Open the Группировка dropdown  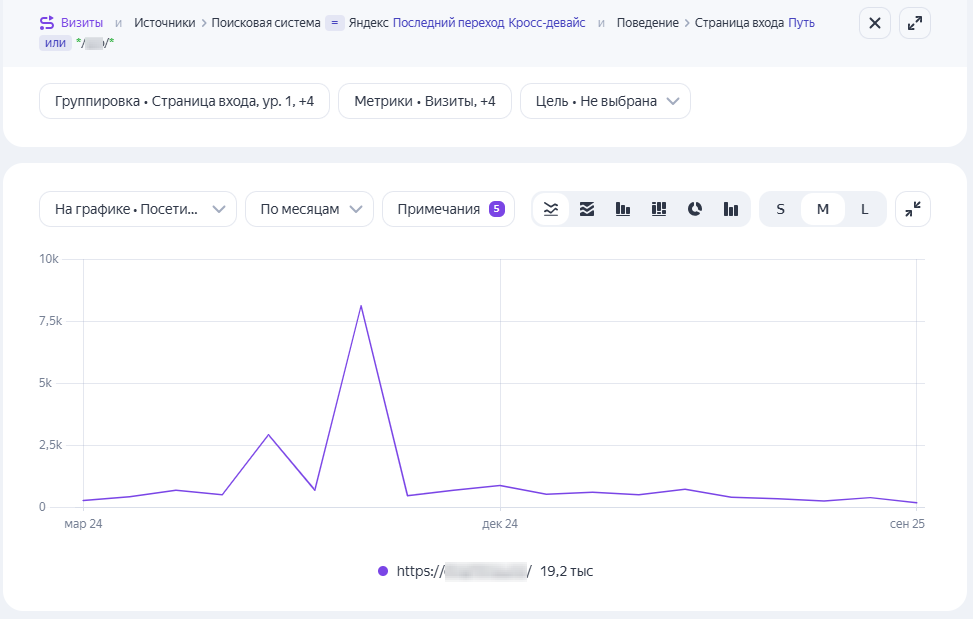pyautogui.click(x=184, y=101)
